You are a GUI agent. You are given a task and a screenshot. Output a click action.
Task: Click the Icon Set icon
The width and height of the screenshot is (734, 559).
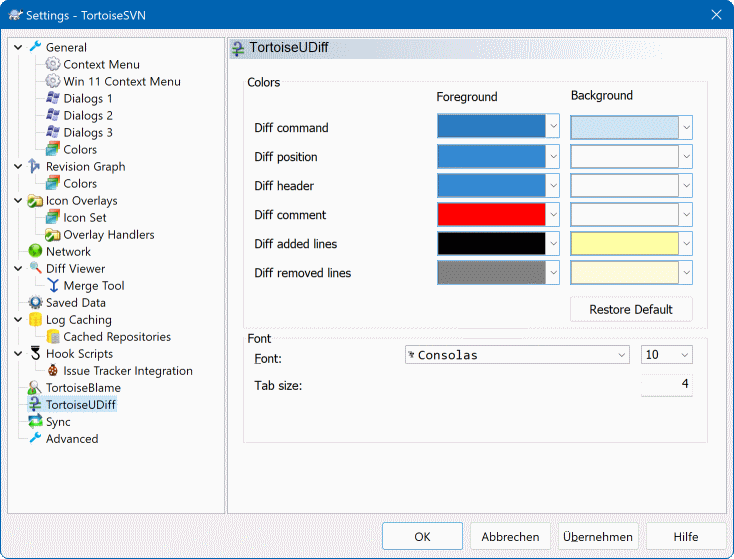(52, 217)
